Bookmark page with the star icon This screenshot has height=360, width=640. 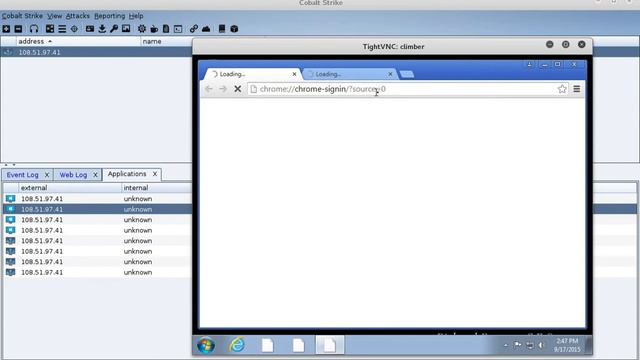click(562, 89)
